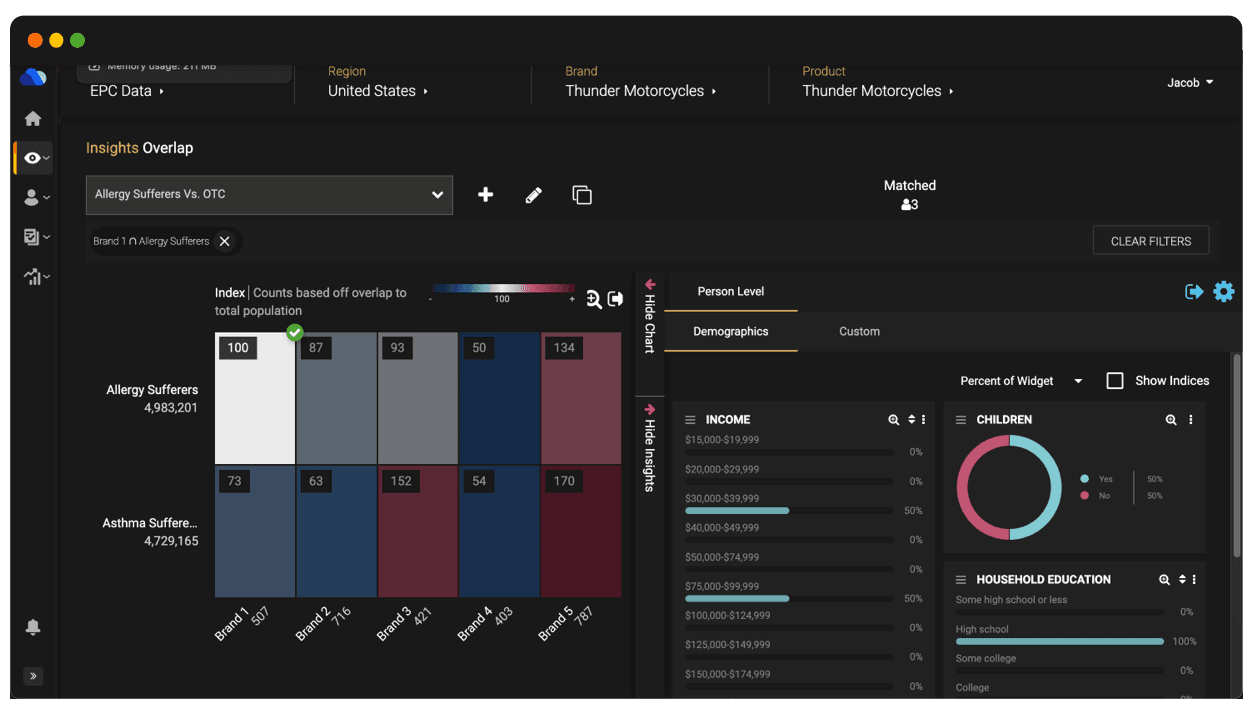Click the pencil edit icon
Image resolution: width=1252 pixels, height=704 pixels.
coord(533,195)
